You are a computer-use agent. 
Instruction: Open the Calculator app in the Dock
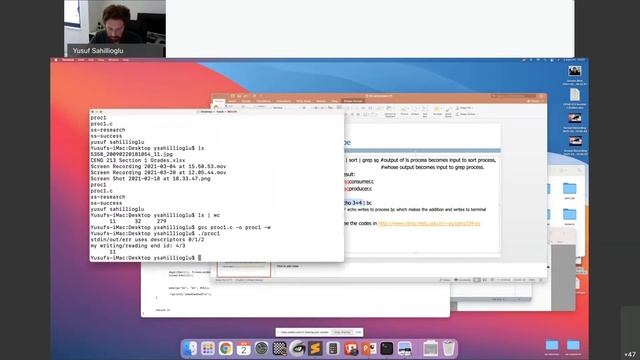click(x=333, y=349)
